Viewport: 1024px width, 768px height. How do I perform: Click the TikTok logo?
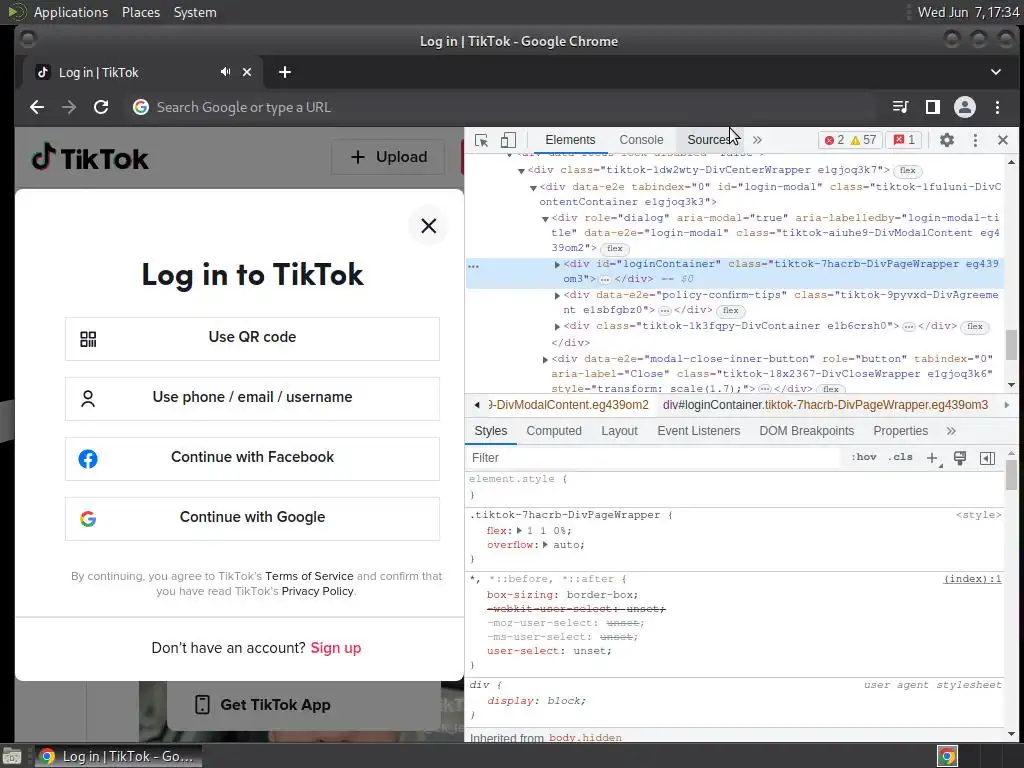pyautogui.click(x=90, y=157)
